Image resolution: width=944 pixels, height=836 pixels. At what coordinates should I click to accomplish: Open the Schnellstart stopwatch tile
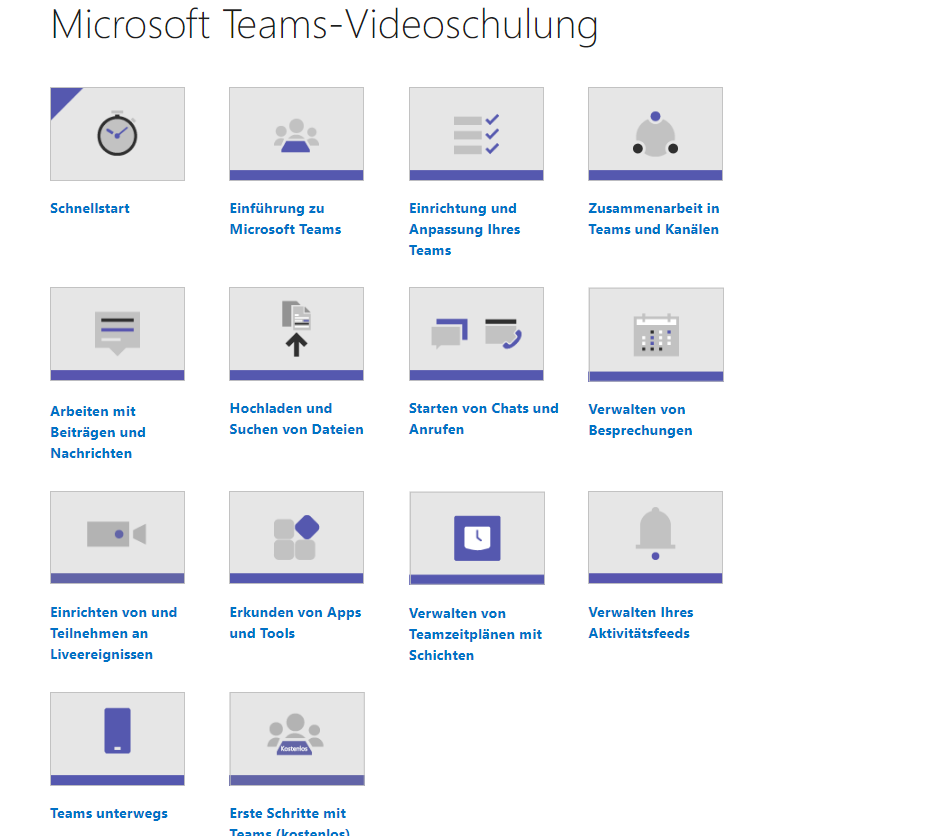click(117, 134)
